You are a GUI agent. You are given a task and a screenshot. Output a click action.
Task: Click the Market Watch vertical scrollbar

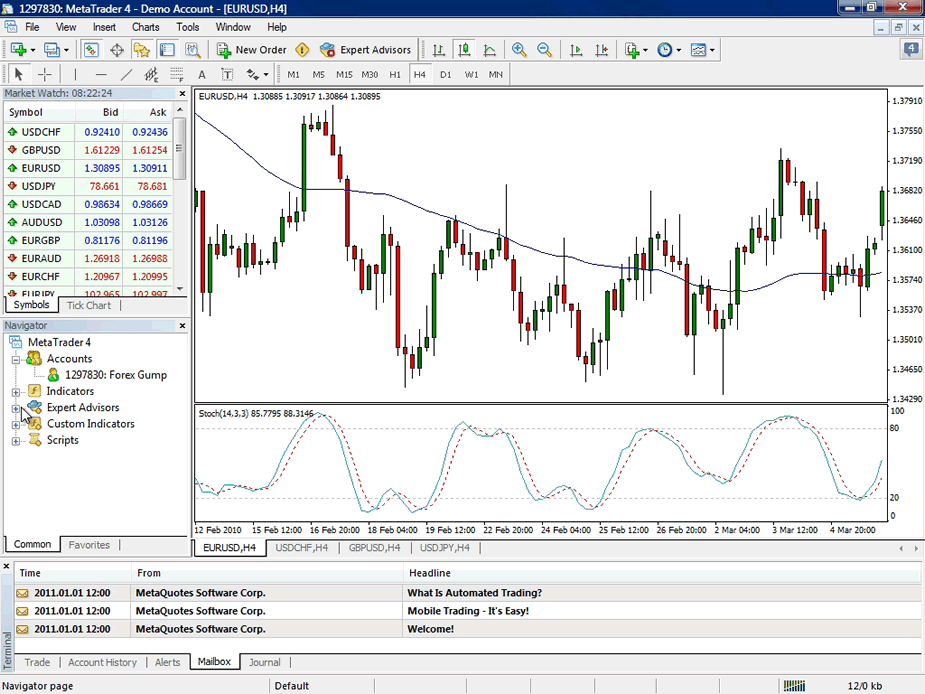click(180, 201)
